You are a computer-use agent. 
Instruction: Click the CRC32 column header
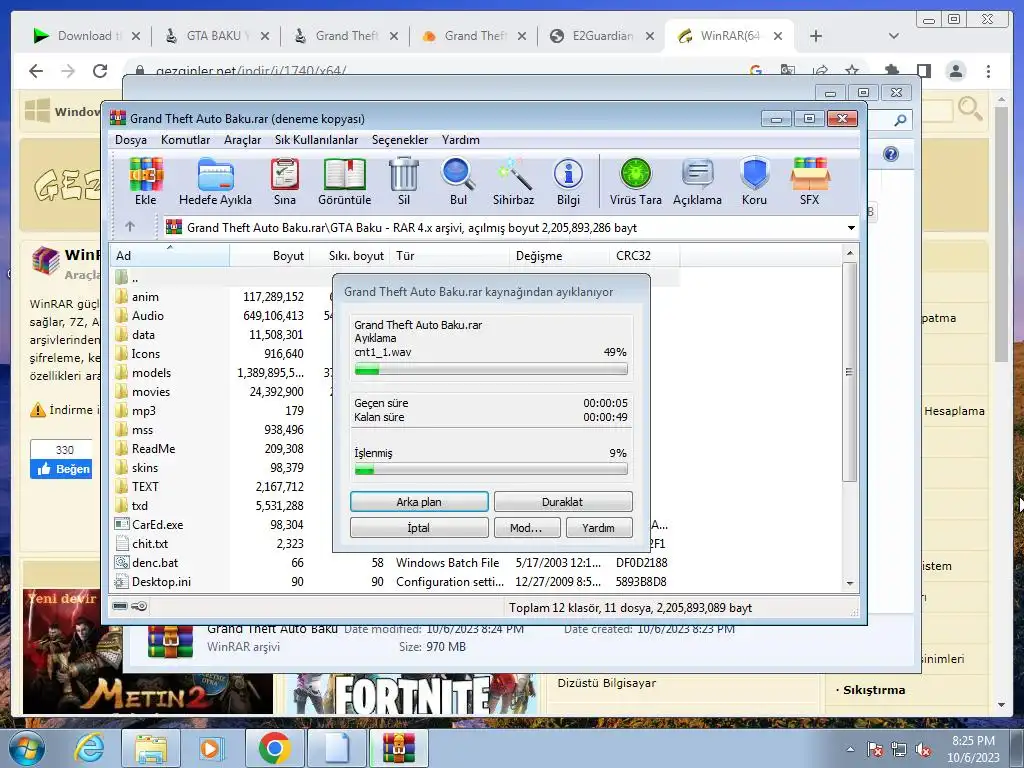643,255
